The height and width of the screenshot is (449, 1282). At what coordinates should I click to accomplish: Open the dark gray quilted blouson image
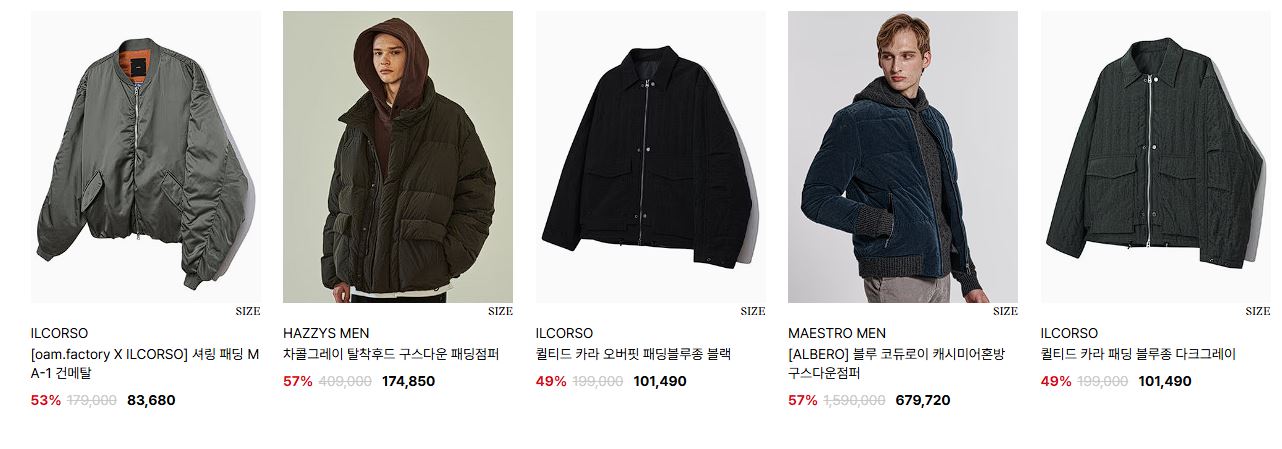1156,157
